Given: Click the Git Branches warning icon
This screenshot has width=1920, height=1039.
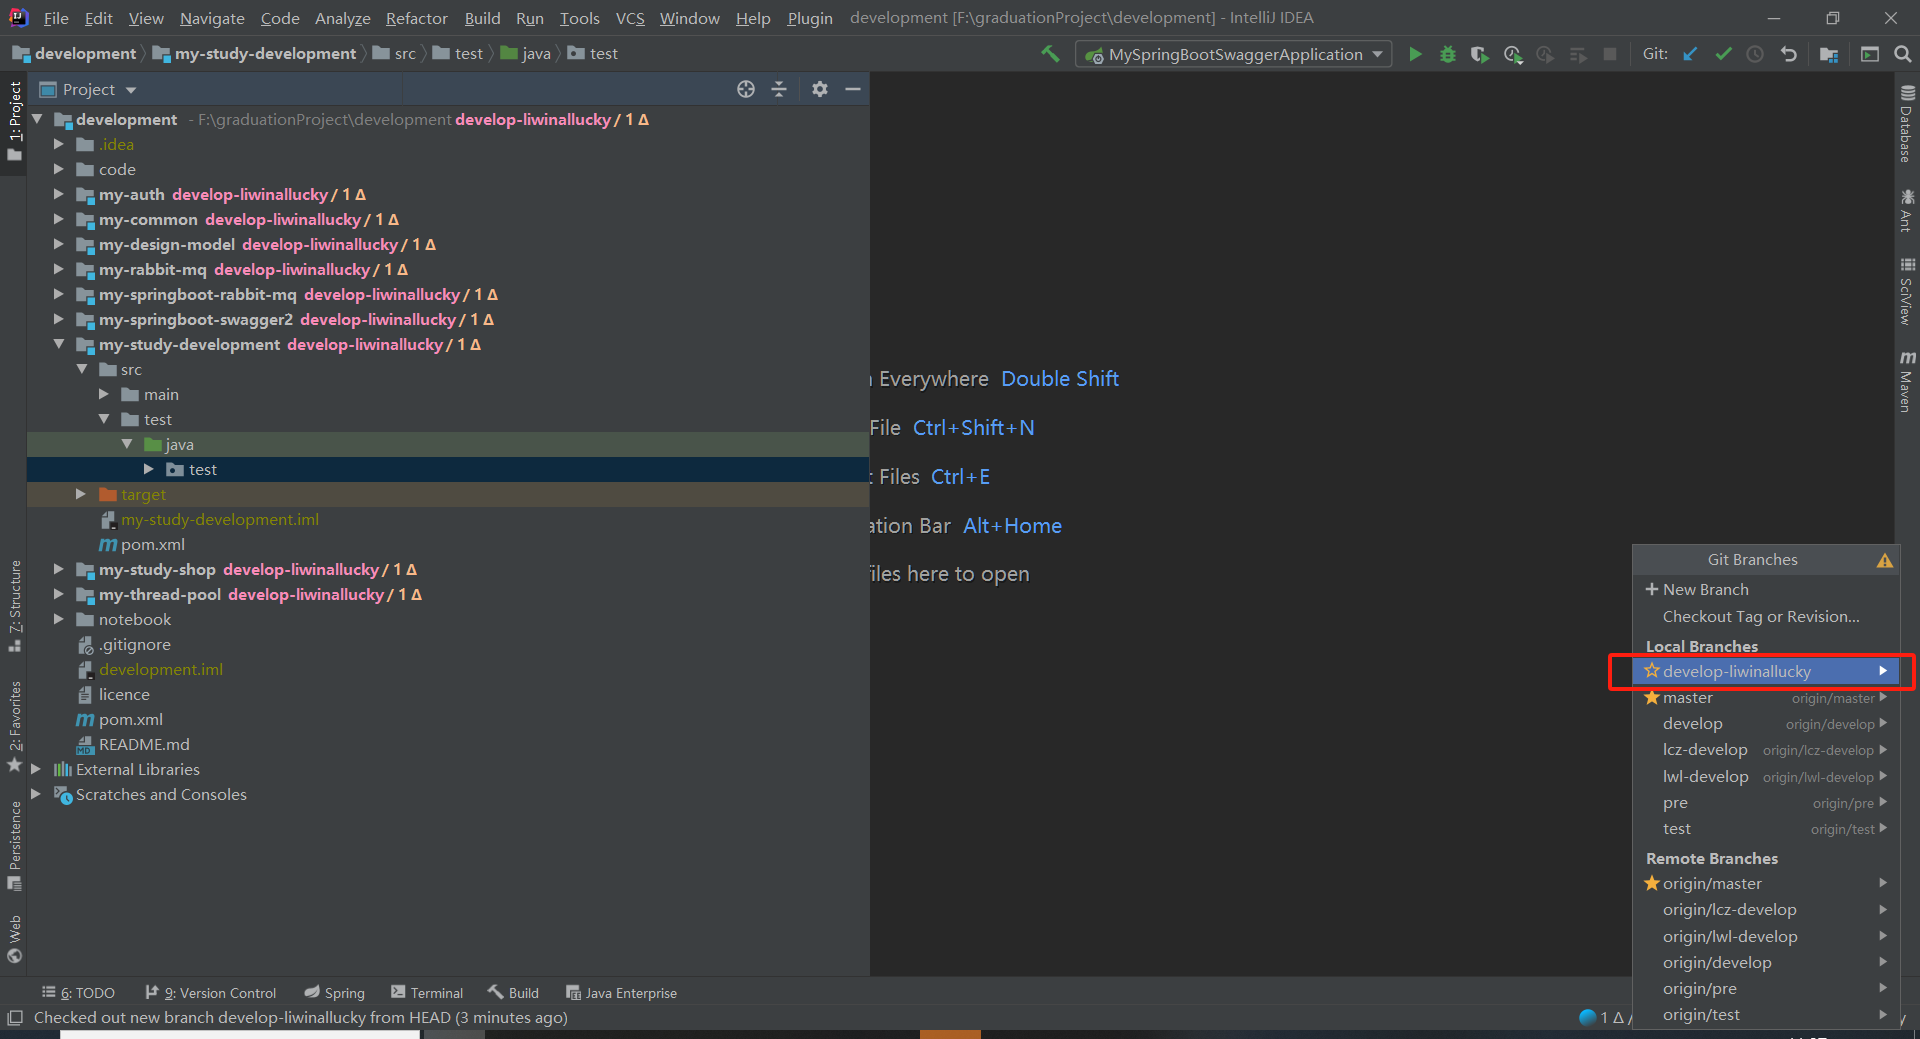Looking at the screenshot, I should tap(1885, 560).
